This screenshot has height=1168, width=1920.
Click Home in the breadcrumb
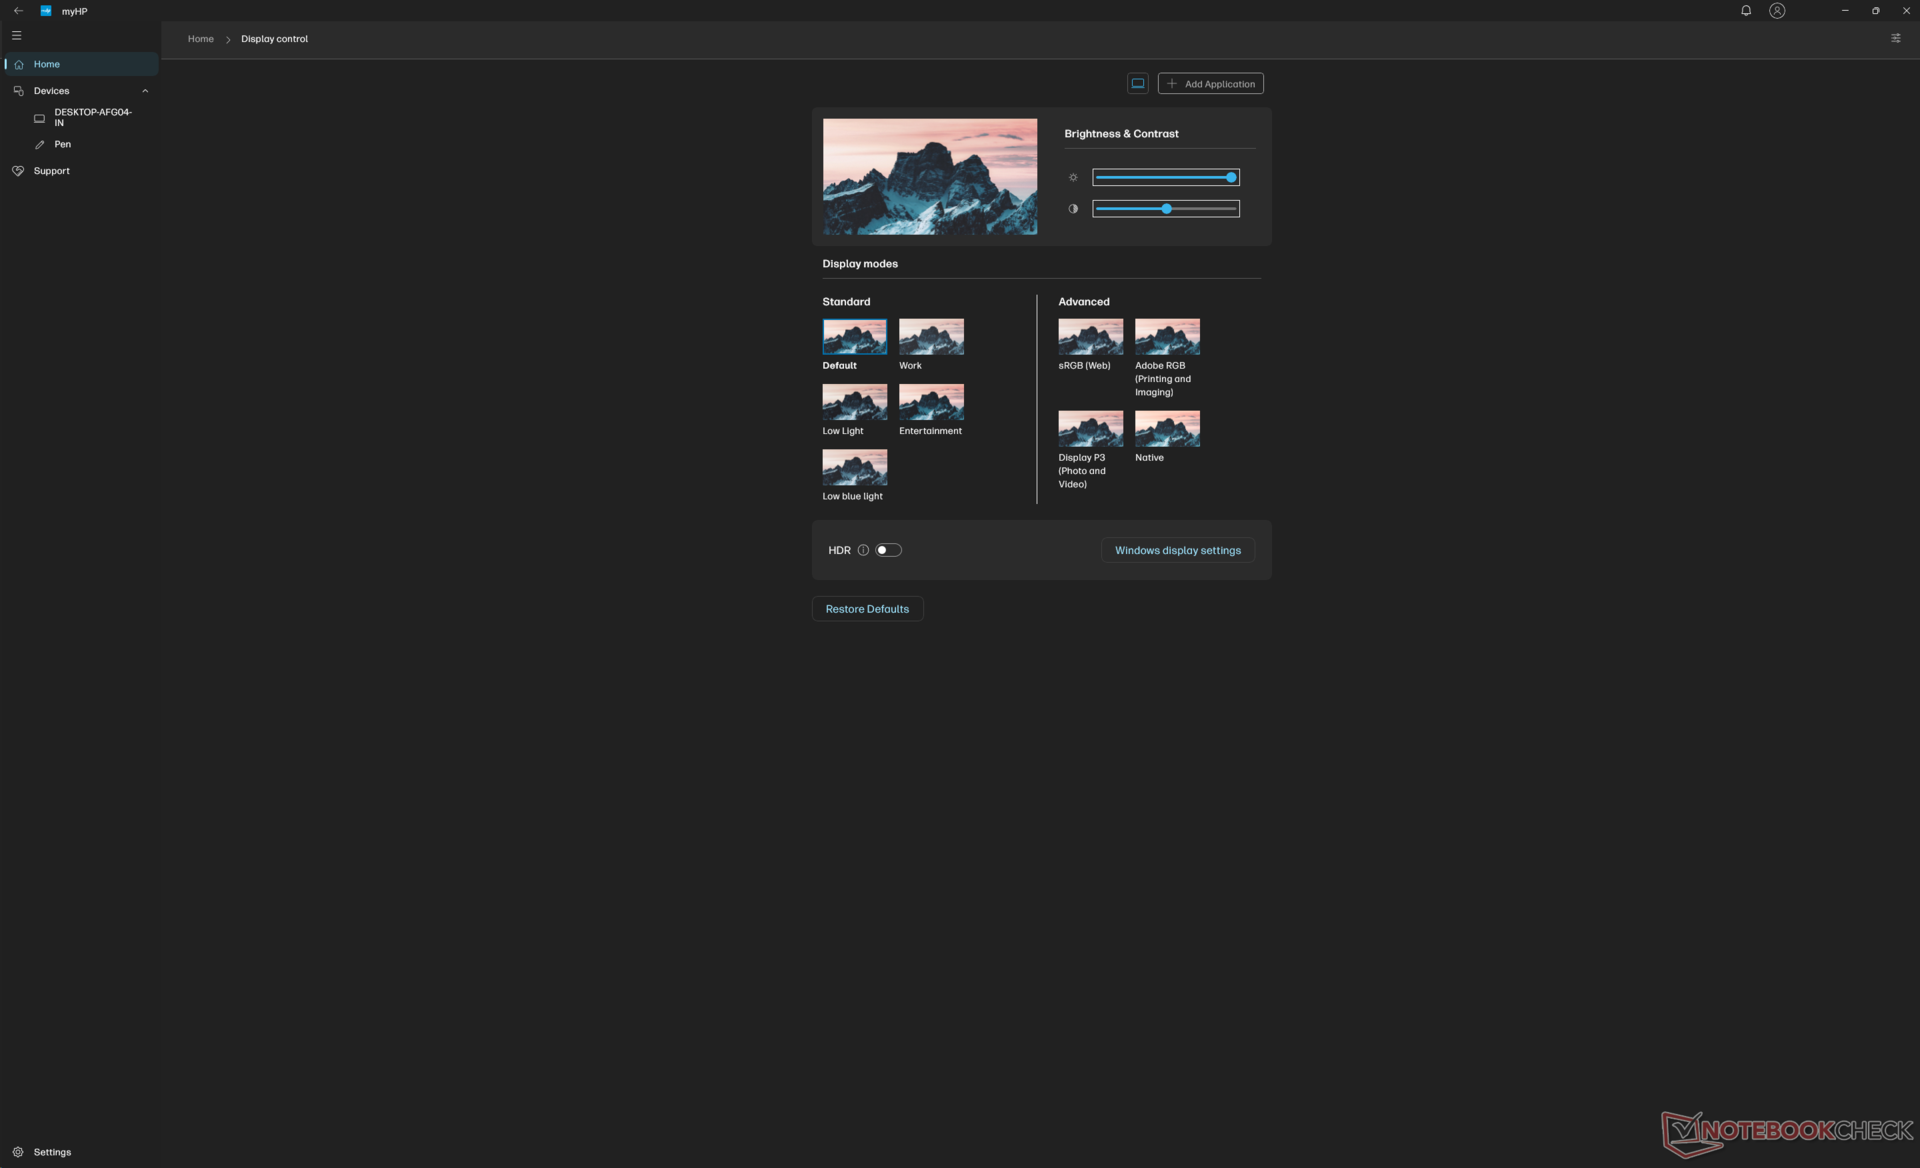point(200,39)
